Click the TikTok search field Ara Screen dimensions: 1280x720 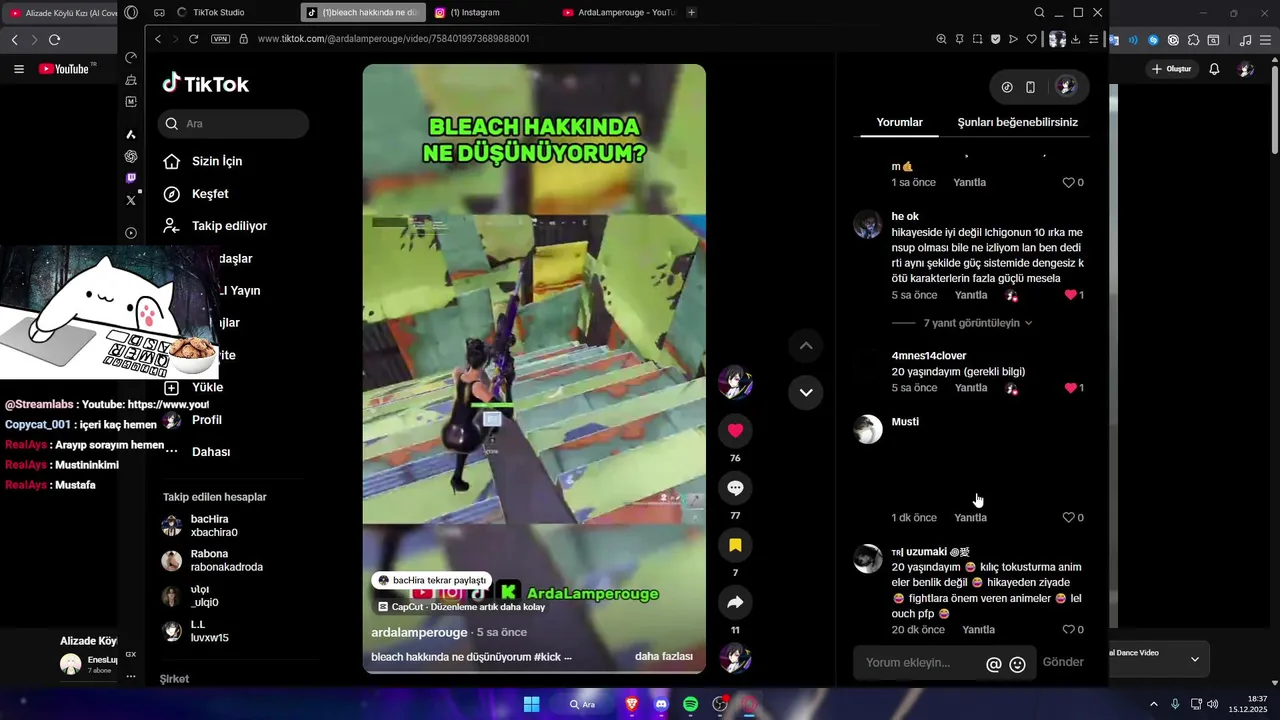pos(233,124)
